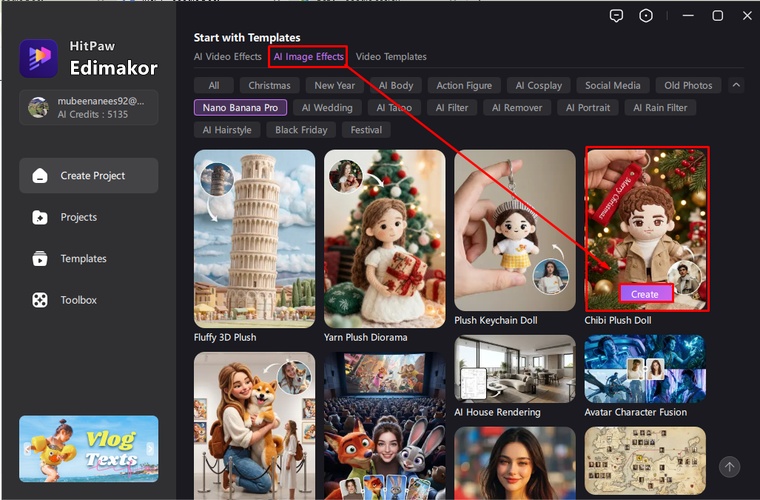The width and height of the screenshot is (760, 500).
Task: Click the Create Project home icon
Action: (x=40, y=175)
